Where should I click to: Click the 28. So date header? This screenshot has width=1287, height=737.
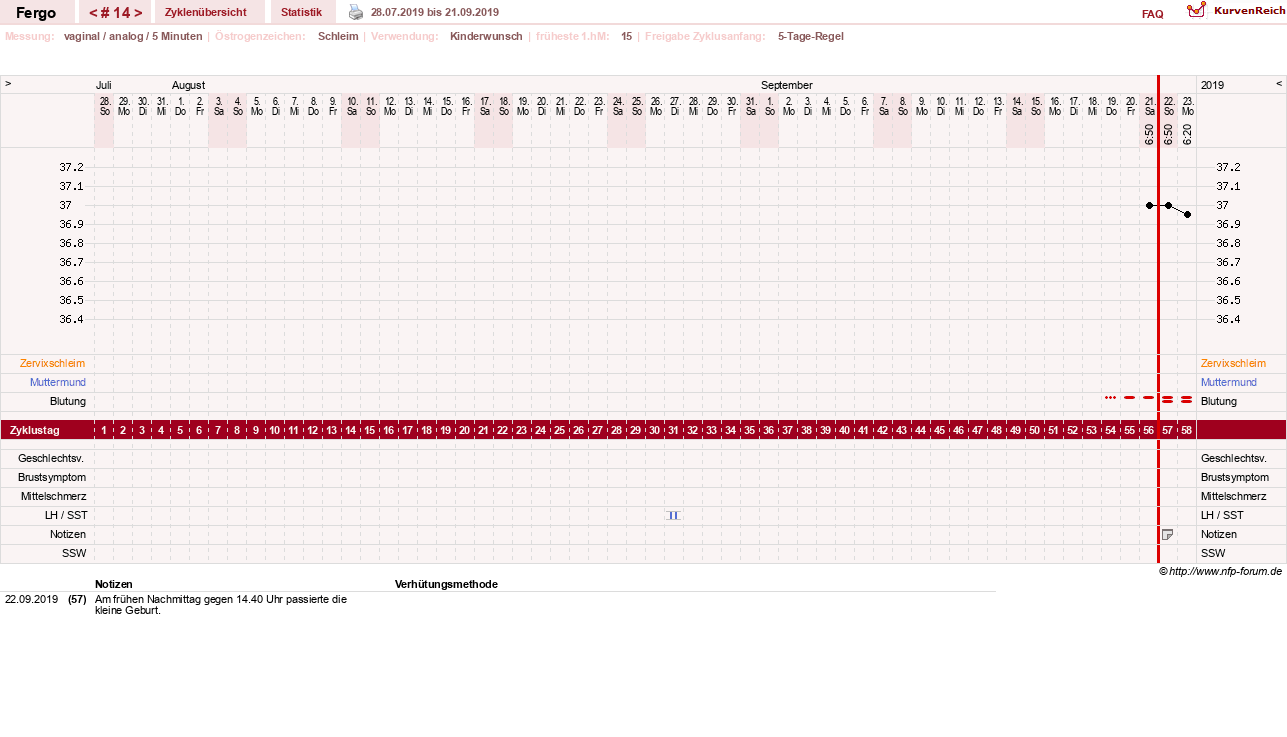click(x=104, y=106)
